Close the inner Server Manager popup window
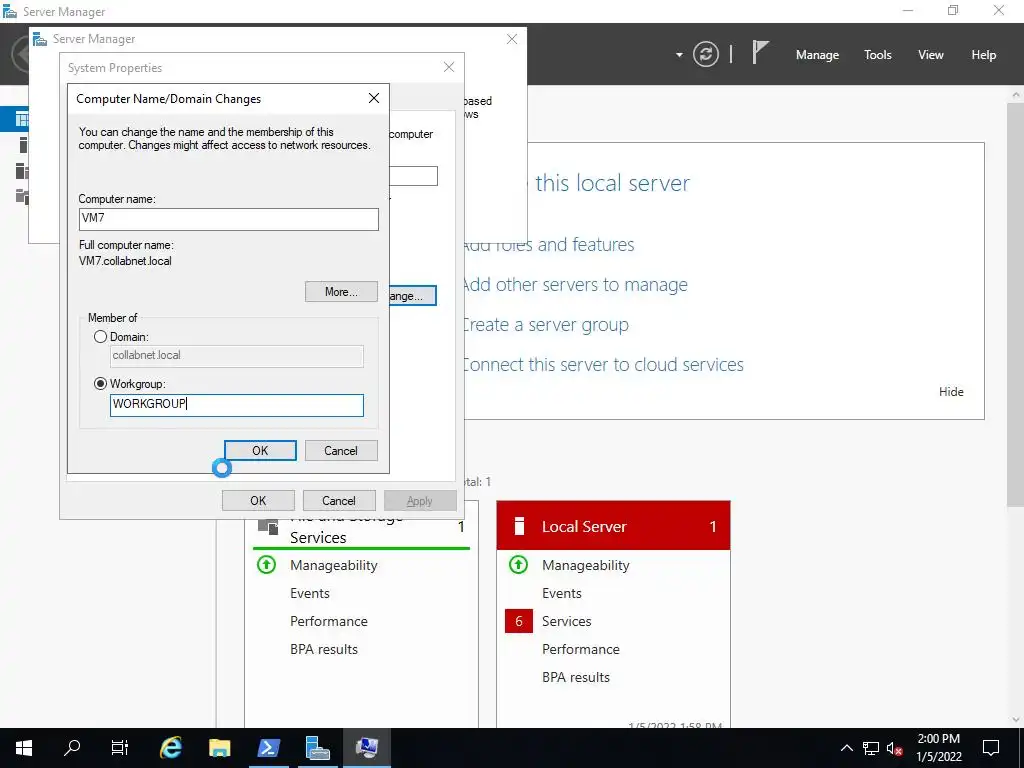The width and height of the screenshot is (1024, 768). point(512,39)
